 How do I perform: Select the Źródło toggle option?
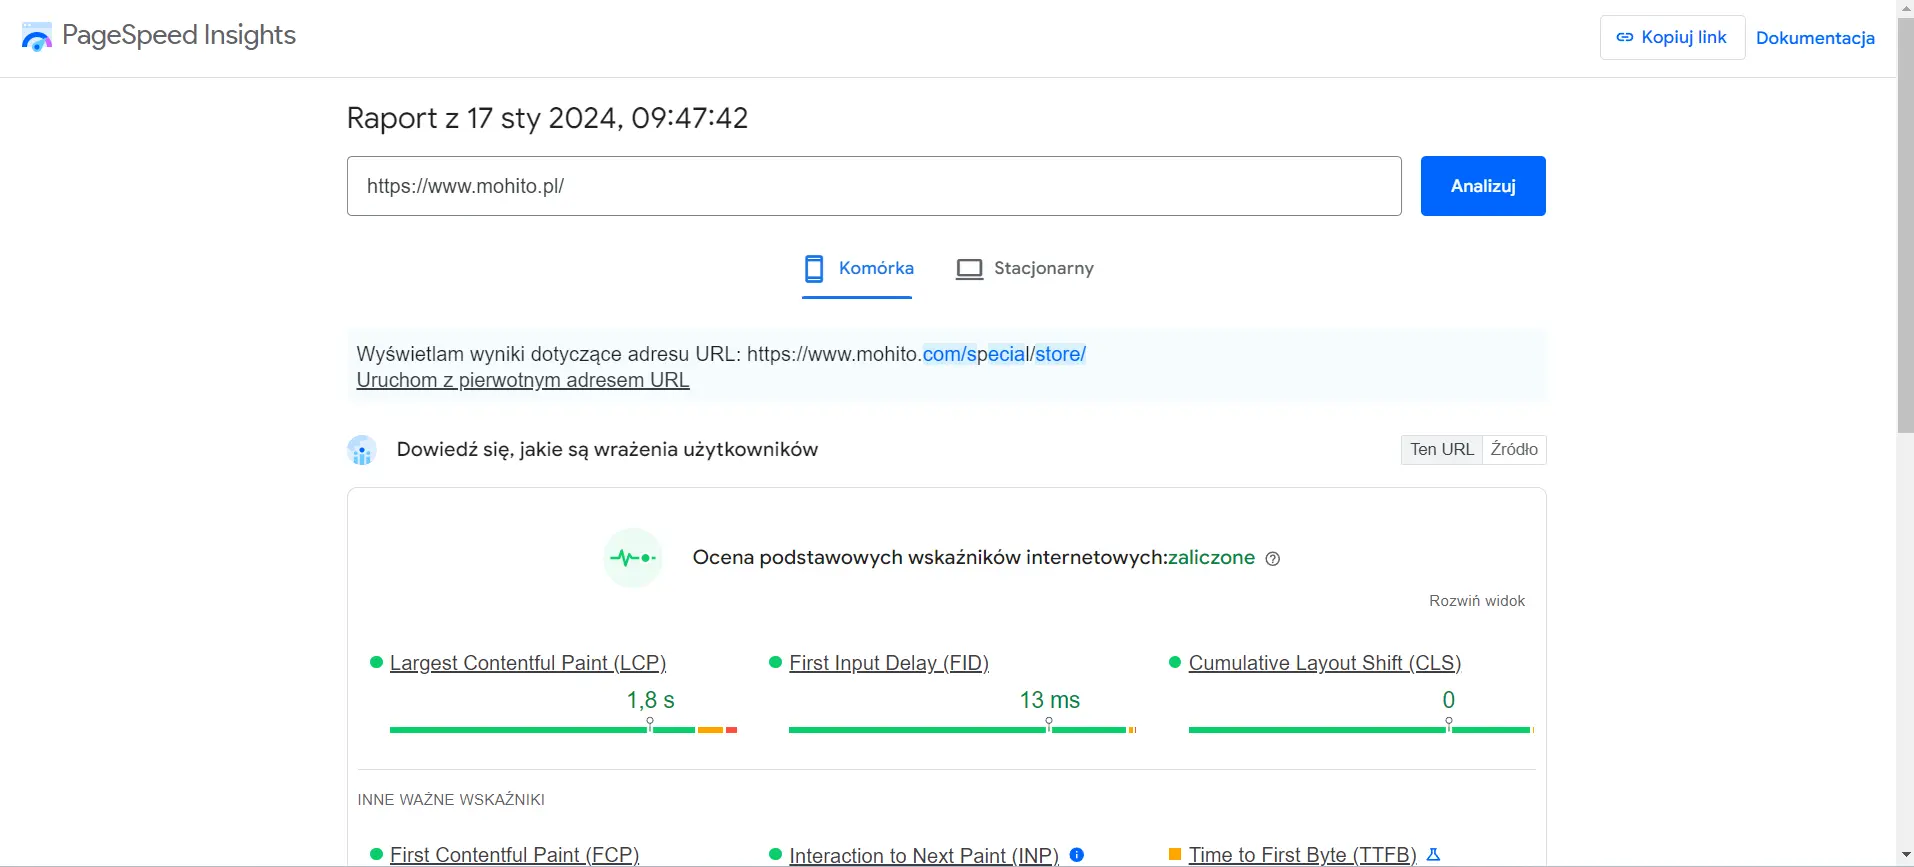[1514, 450]
